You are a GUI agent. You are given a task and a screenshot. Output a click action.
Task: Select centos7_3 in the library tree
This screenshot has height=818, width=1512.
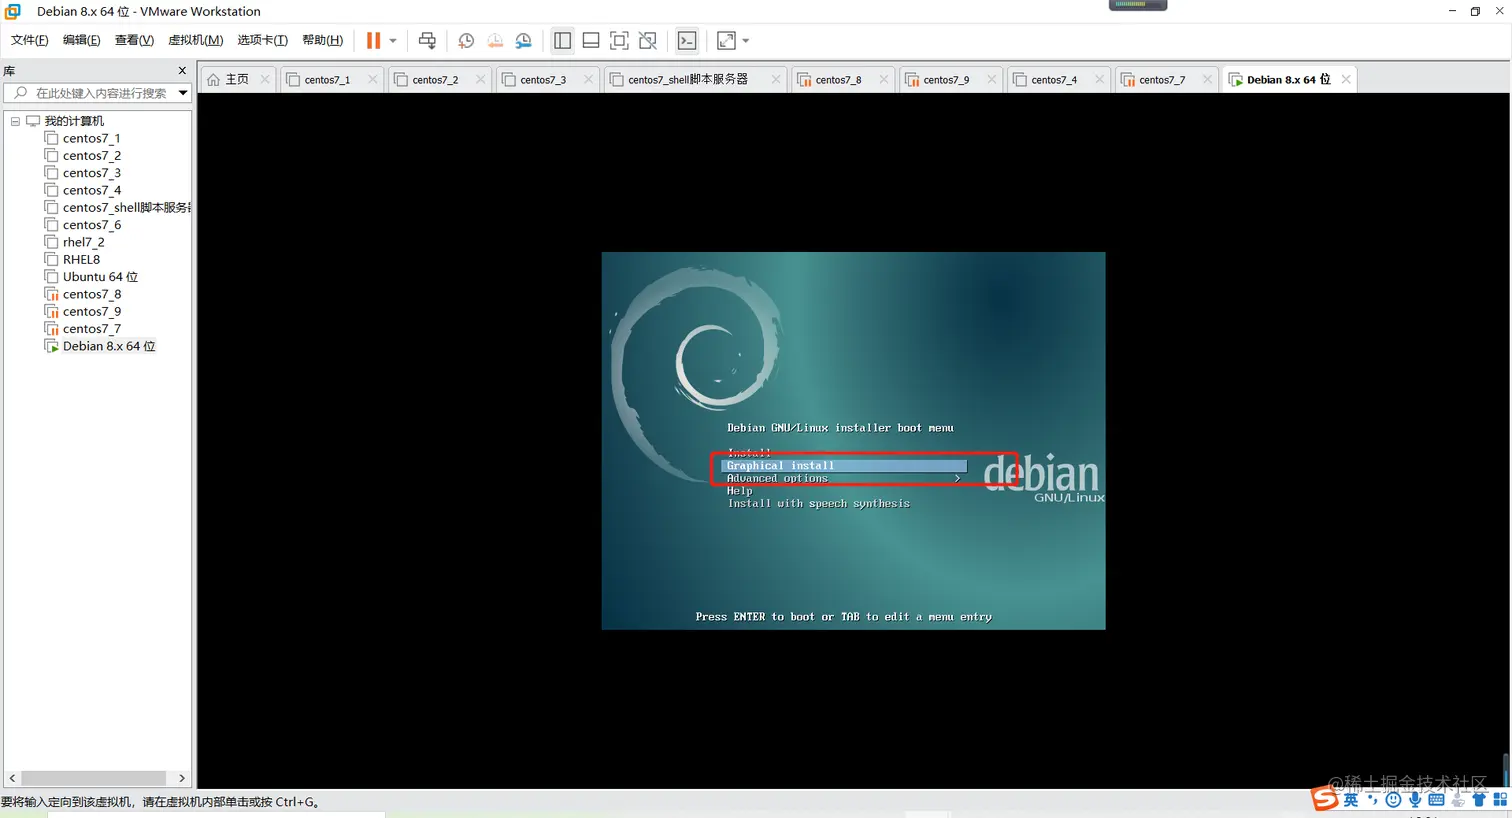[91, 173]
